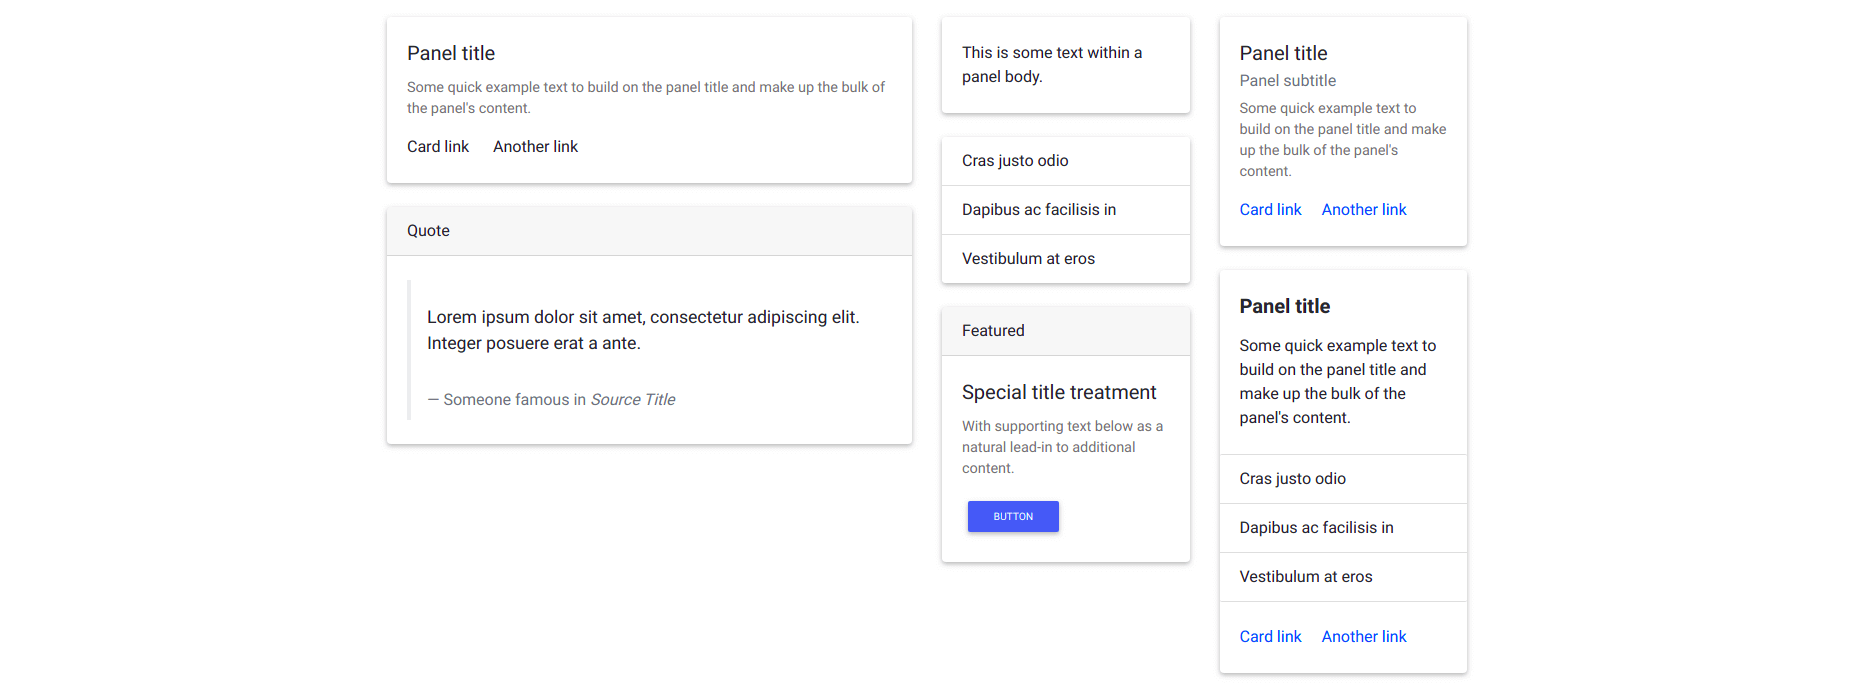Click 'Someone famous in' quote attribution
Viewport: 1851px width, 692px height.
(x=507, y=400)
